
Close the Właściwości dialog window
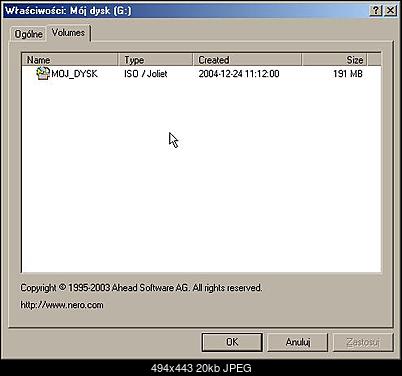(390, 11)
